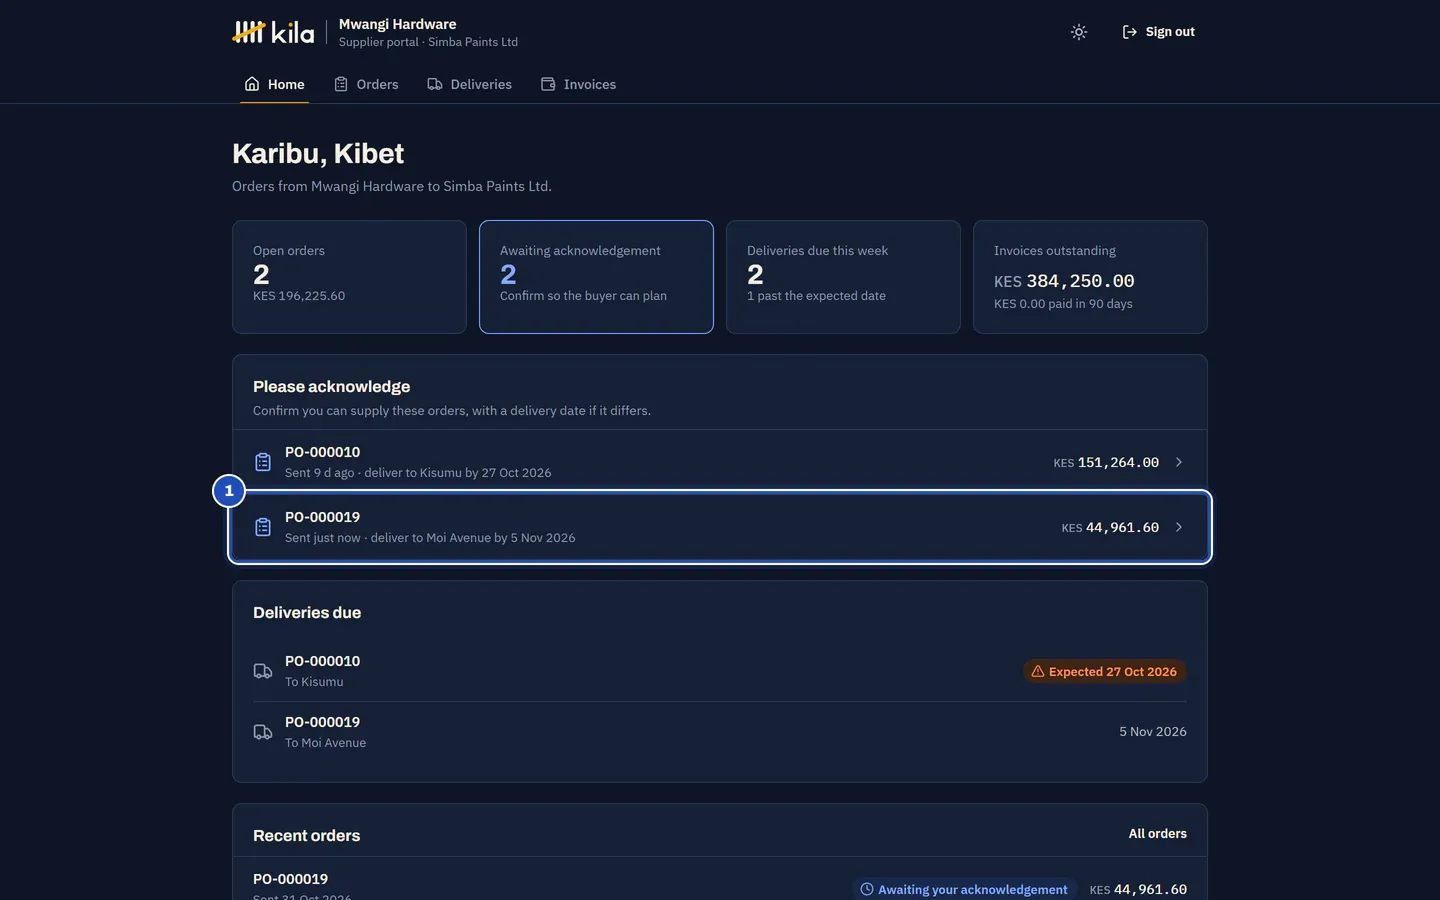Click clock icon in Awaiting acknowledgement badge
Viewport: 1440px width, 900px height.
pyautogui.click(x=867, y=889)
